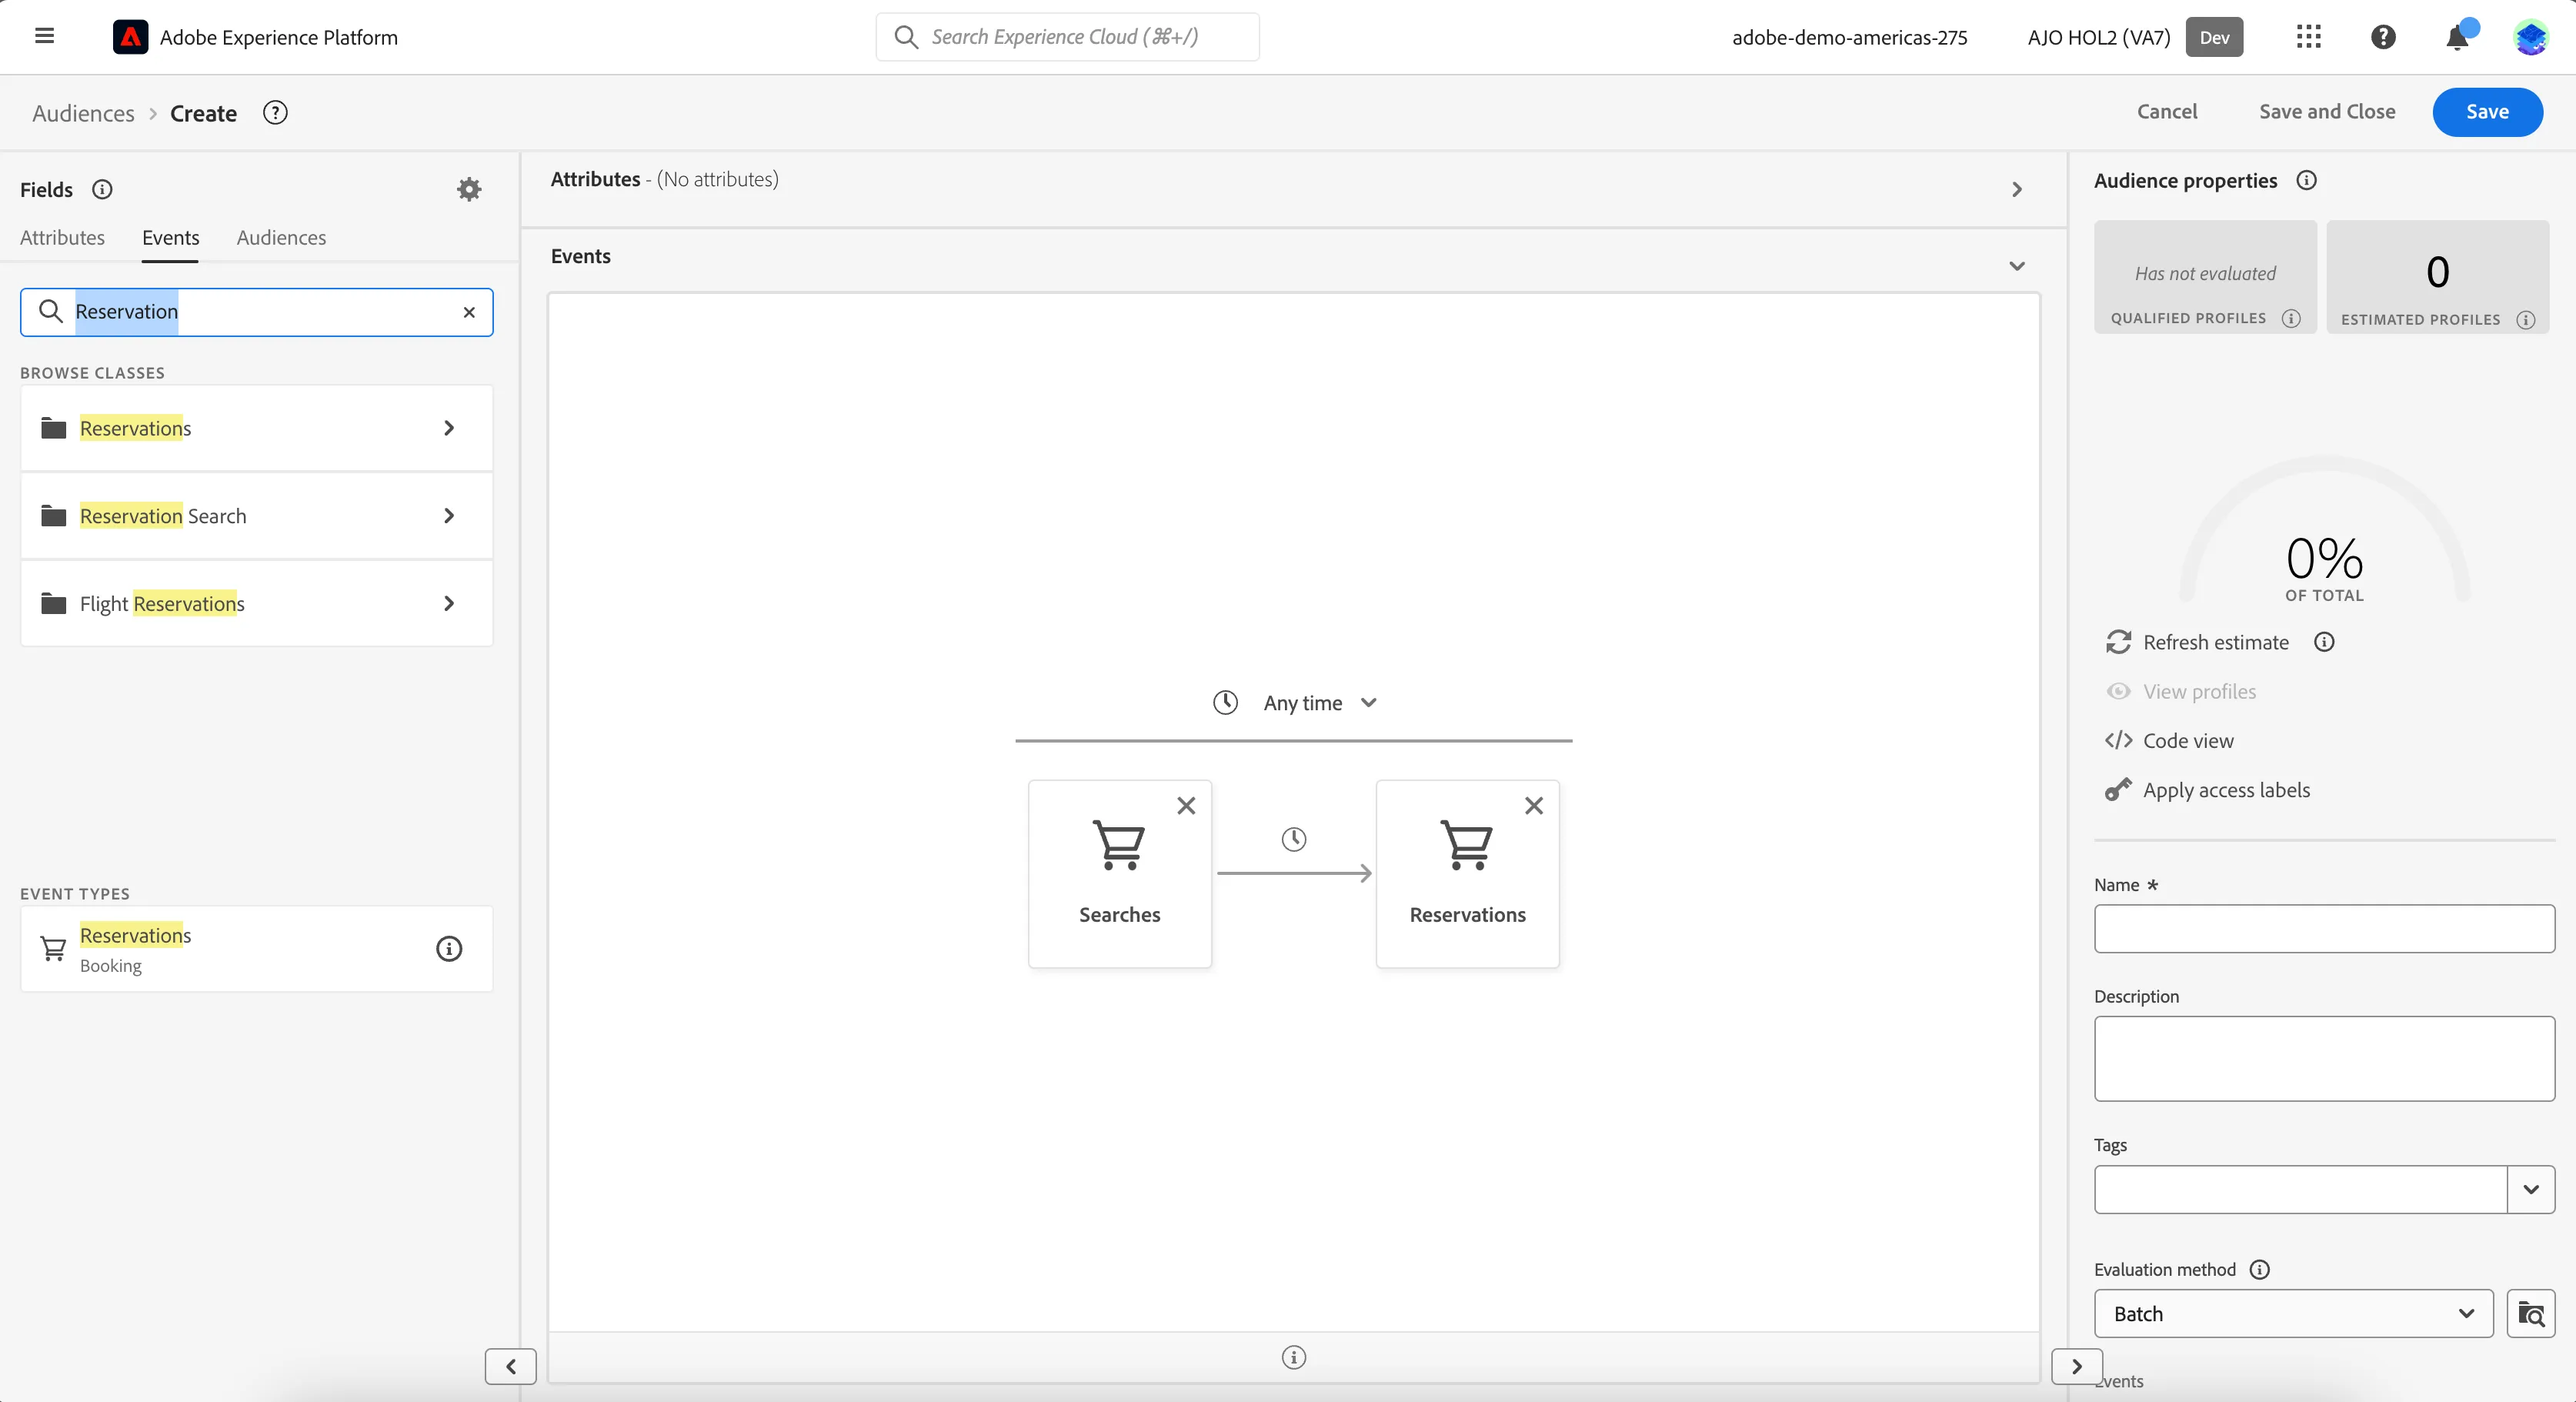Viewport: 2576px width, 1402px height.
Task: Click the clock icon between events
Action: click(1294, 839)
